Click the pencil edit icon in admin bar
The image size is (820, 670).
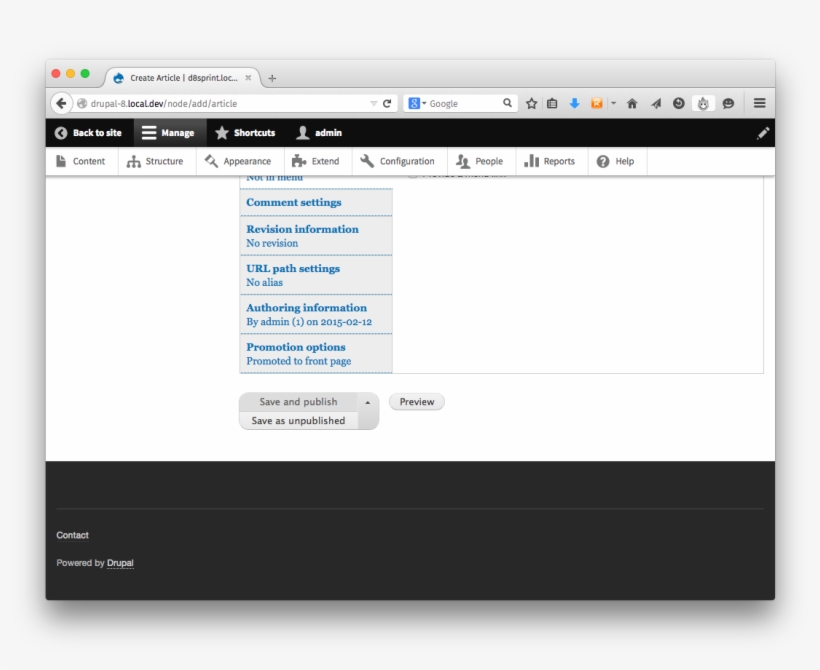(x=763, y=133)
